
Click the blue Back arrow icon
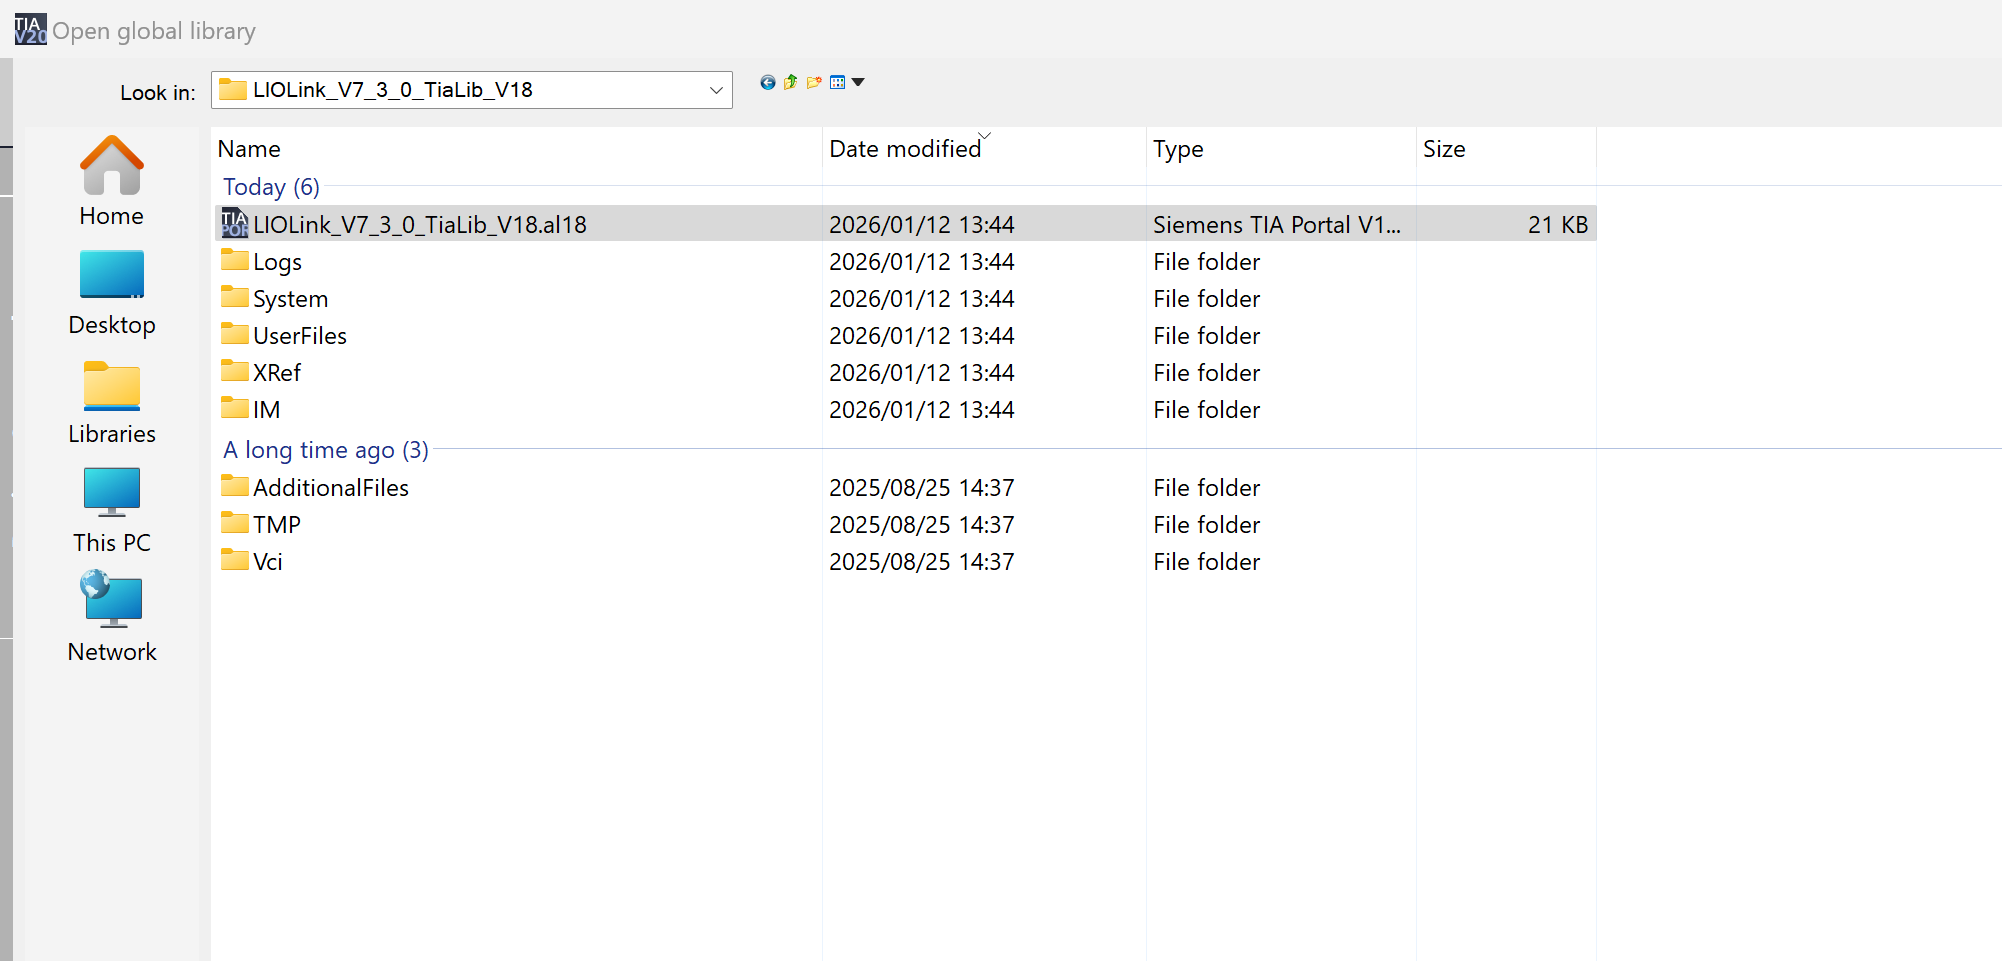(x=767, y=83)
